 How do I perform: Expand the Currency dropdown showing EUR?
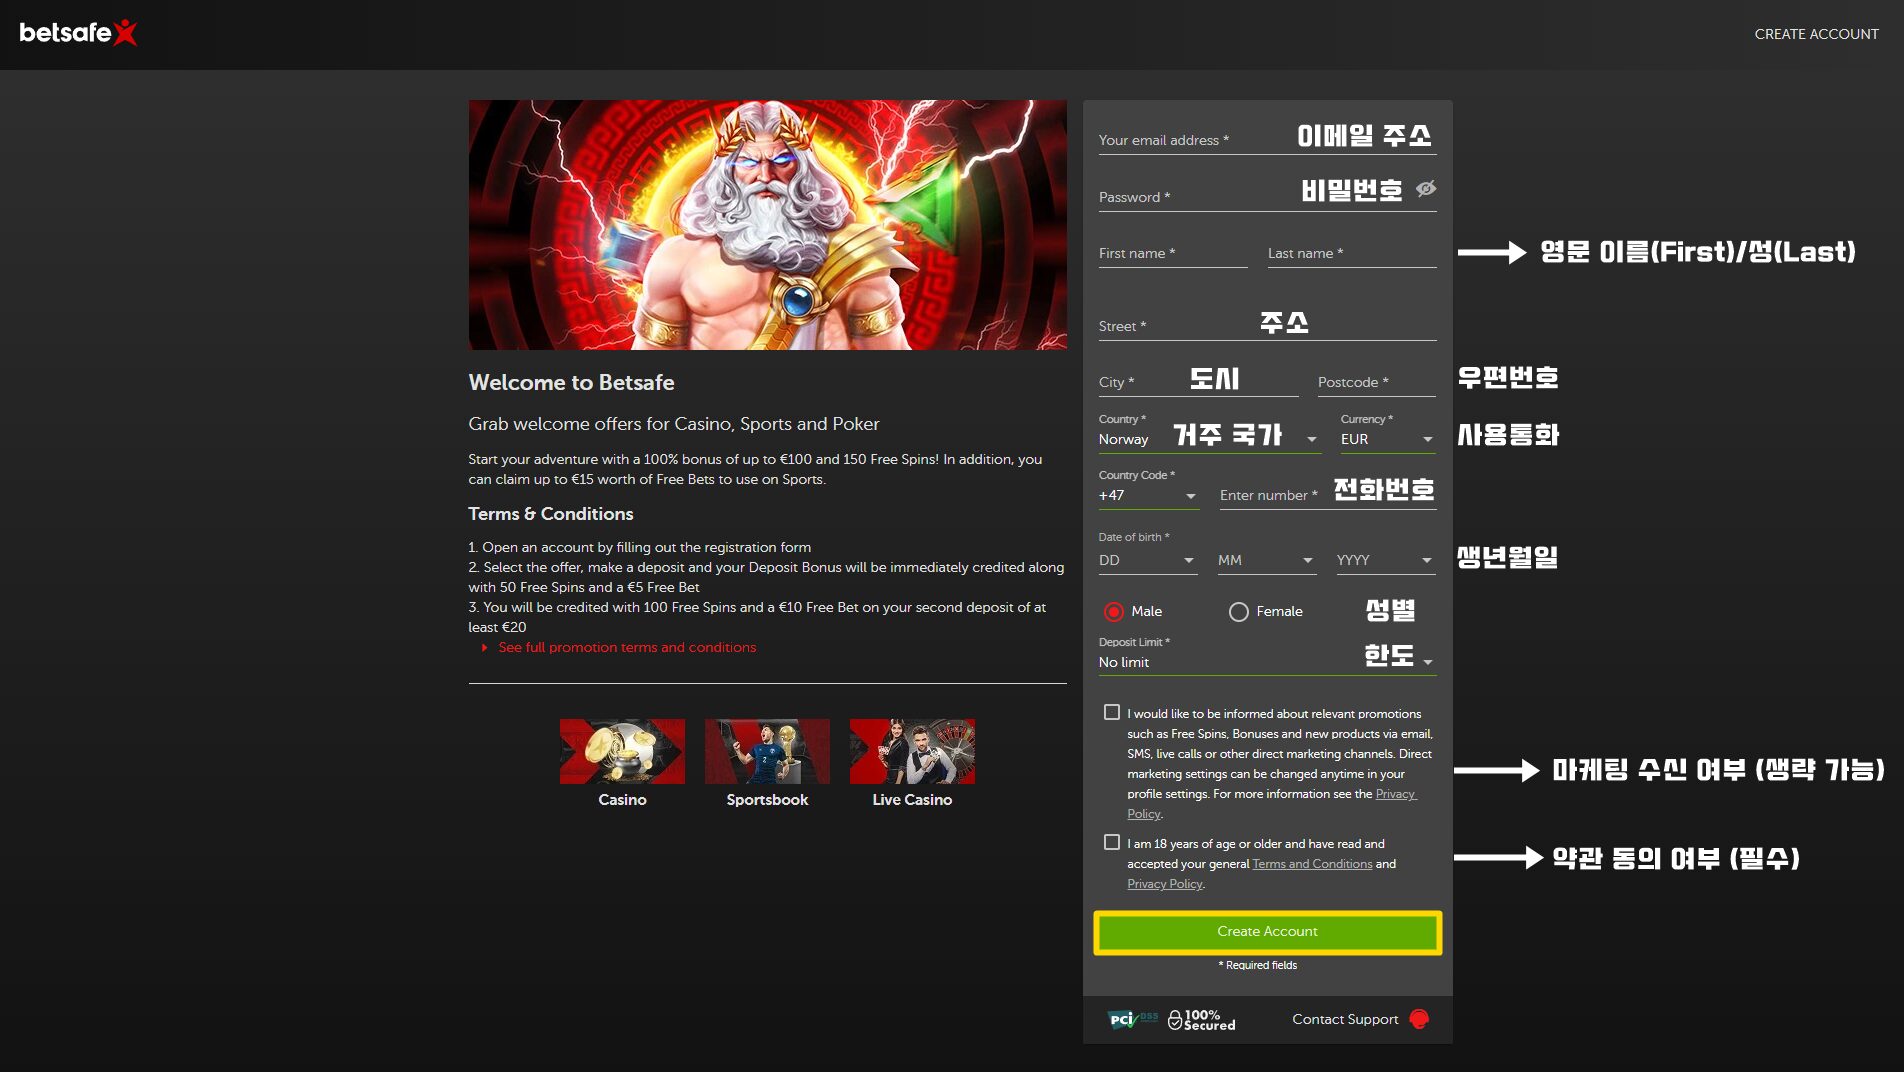[1387, 439]
